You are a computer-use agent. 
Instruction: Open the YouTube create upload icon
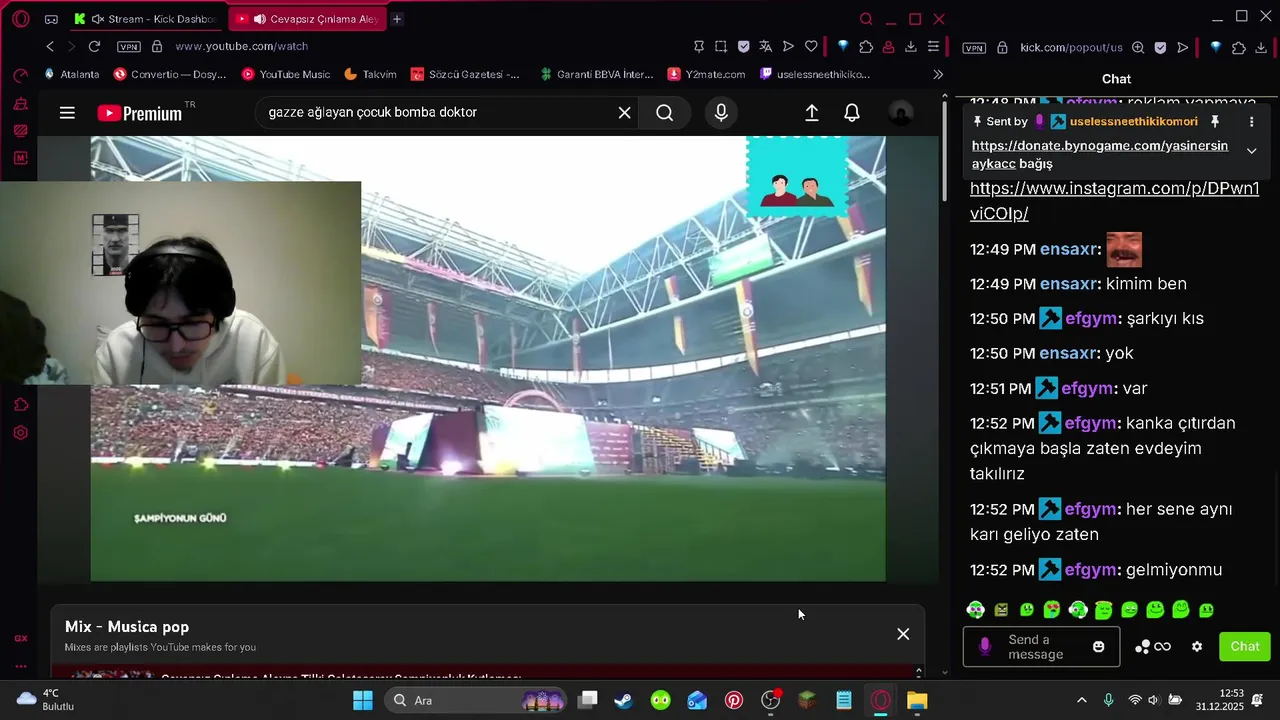812,113
